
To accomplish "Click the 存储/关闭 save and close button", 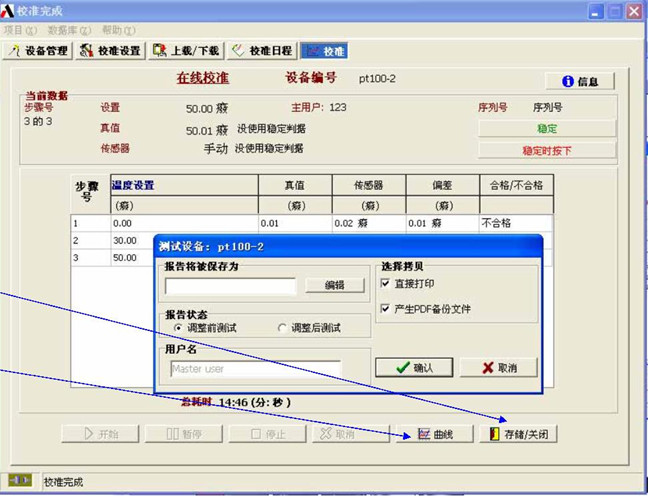I will tap(519, 434).
